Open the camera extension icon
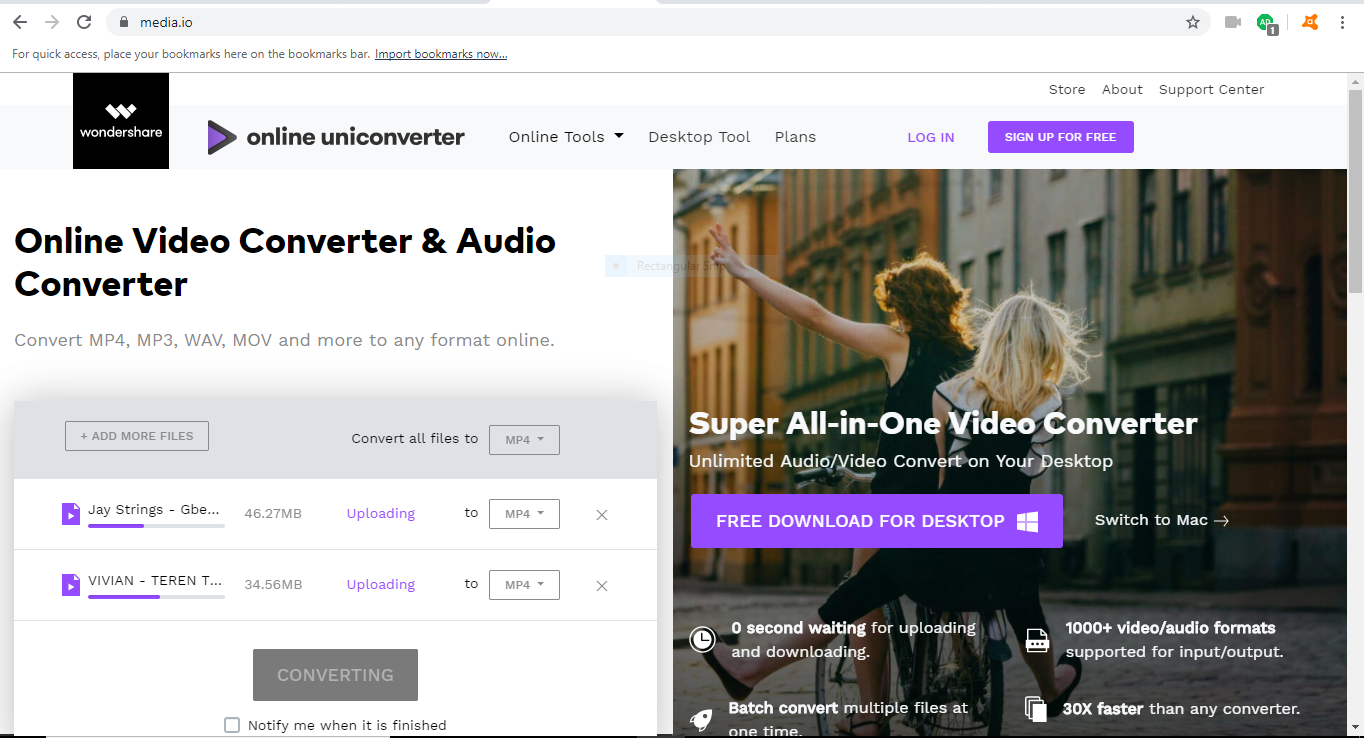The image size is (1364, 738). (1233, 22)
